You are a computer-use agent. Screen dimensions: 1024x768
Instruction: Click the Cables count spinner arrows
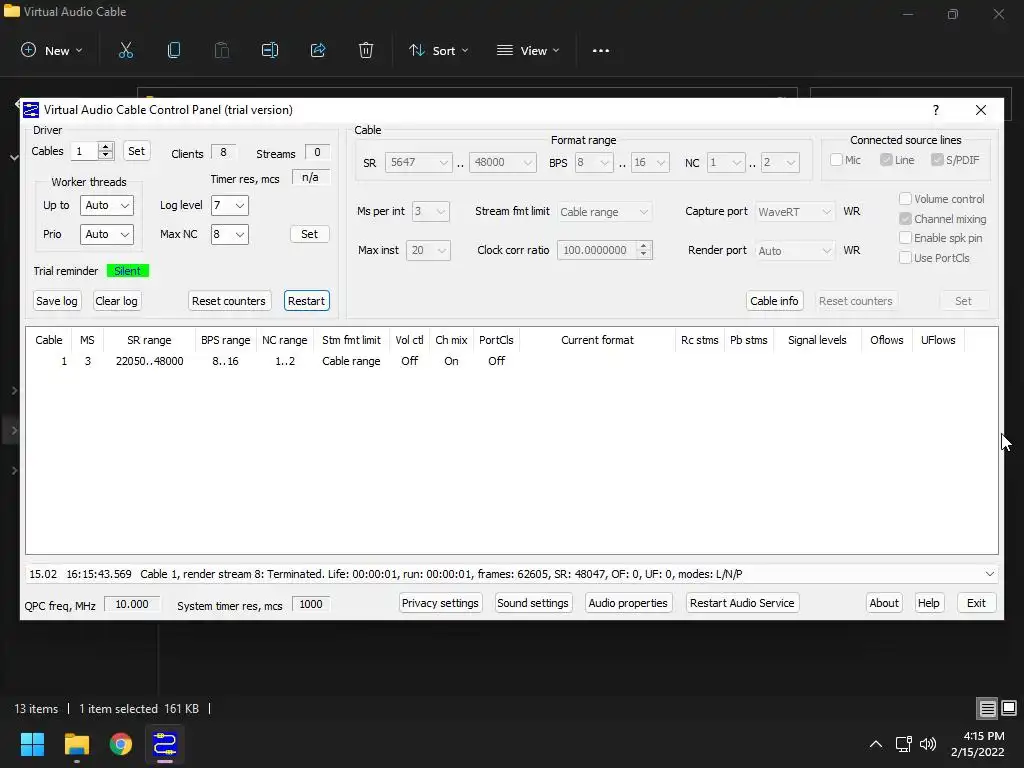pos(105,151)
